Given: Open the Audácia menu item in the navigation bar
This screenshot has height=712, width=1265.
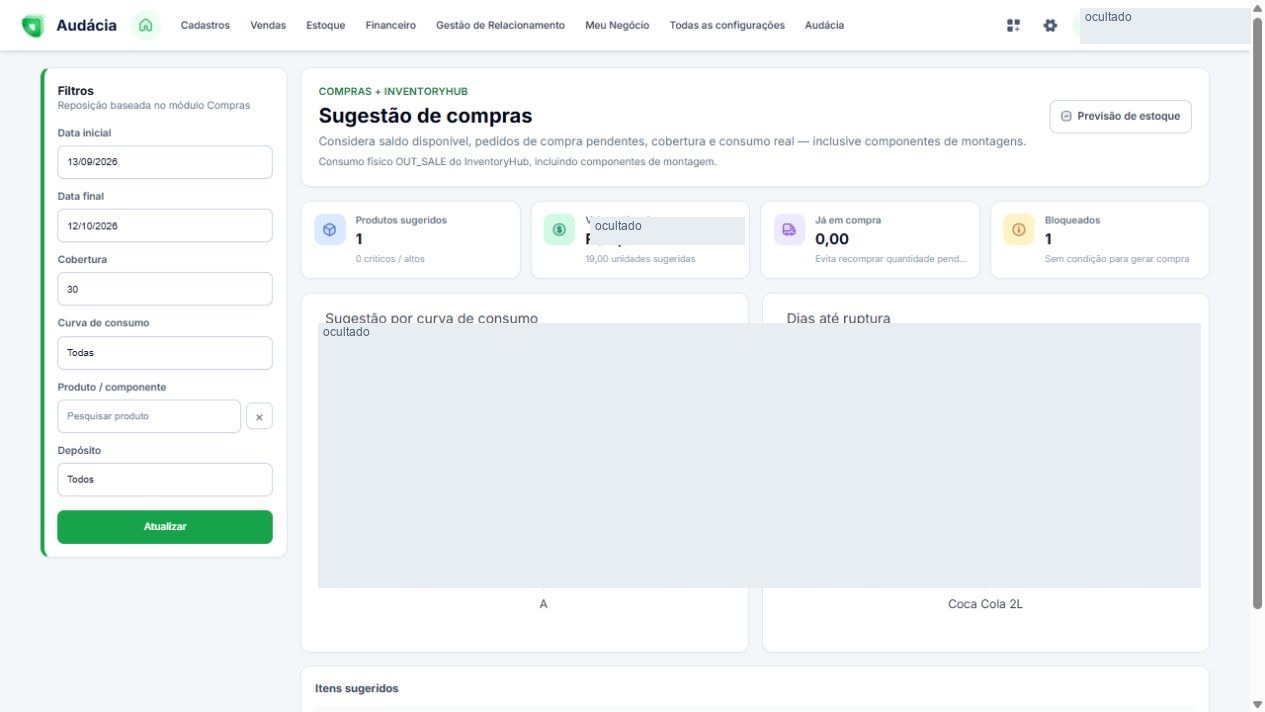Looking at the screenshot, I should coord(824,26).
